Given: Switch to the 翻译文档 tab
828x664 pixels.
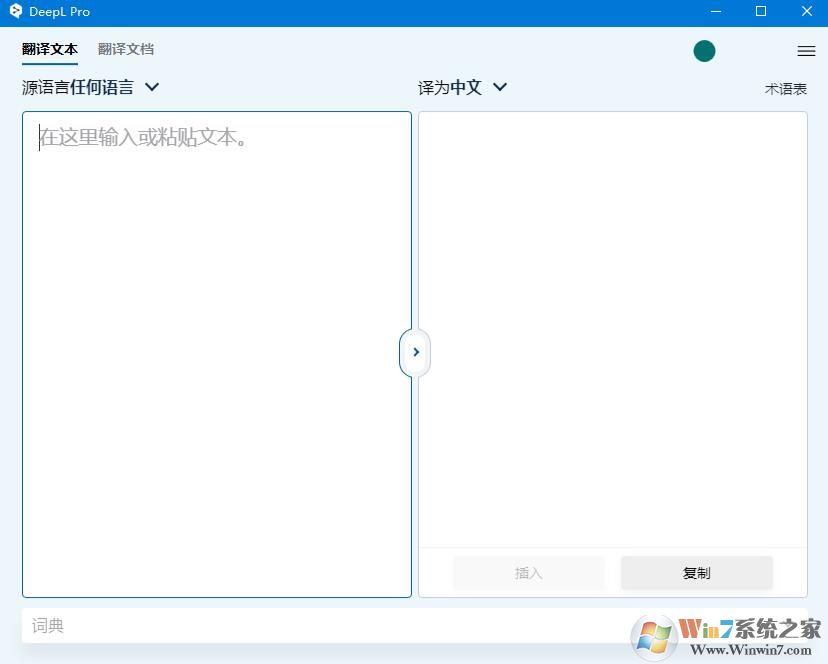Looking at the screenshot, I should [126, 49].
